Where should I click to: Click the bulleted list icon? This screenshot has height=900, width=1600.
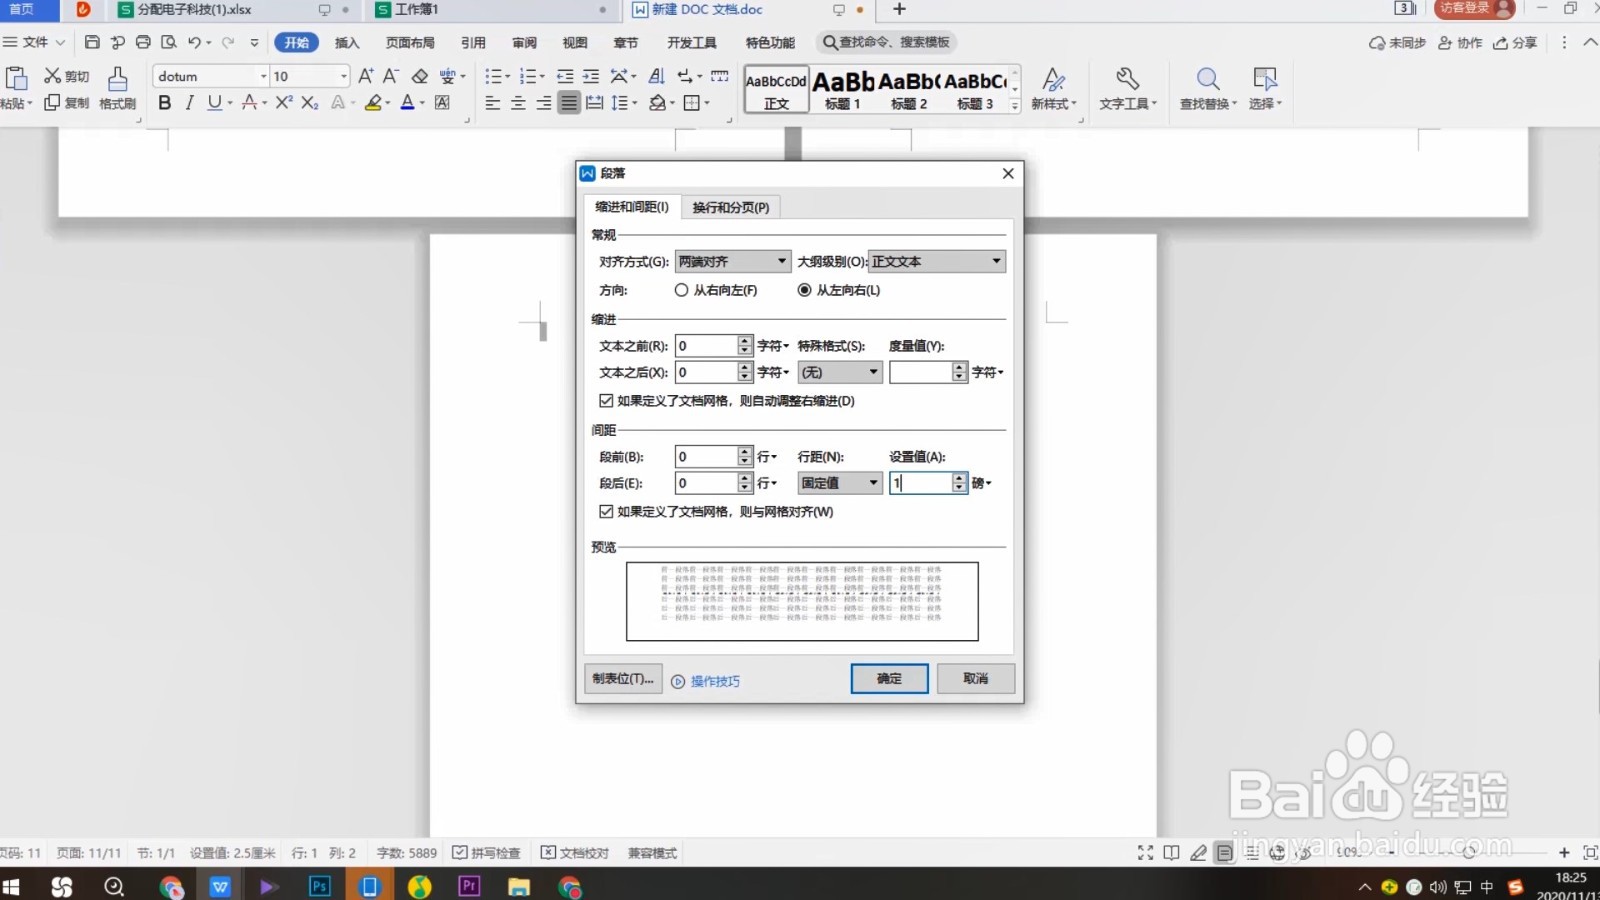(x=493, y=76)
